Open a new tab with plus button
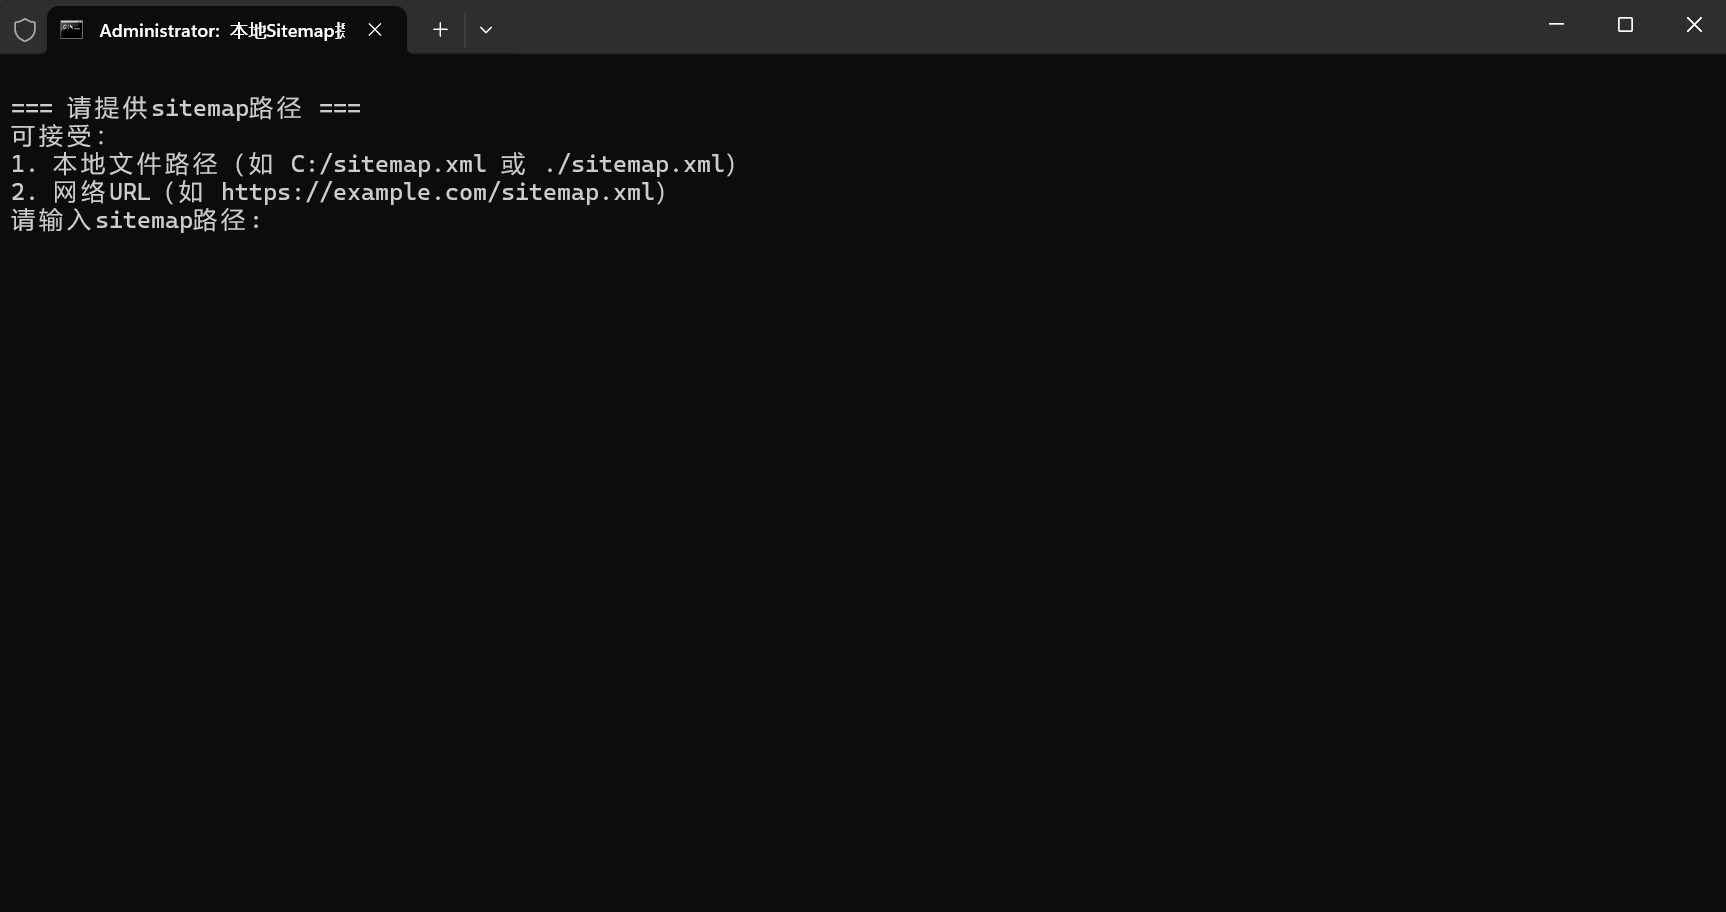 click(440, 30)
